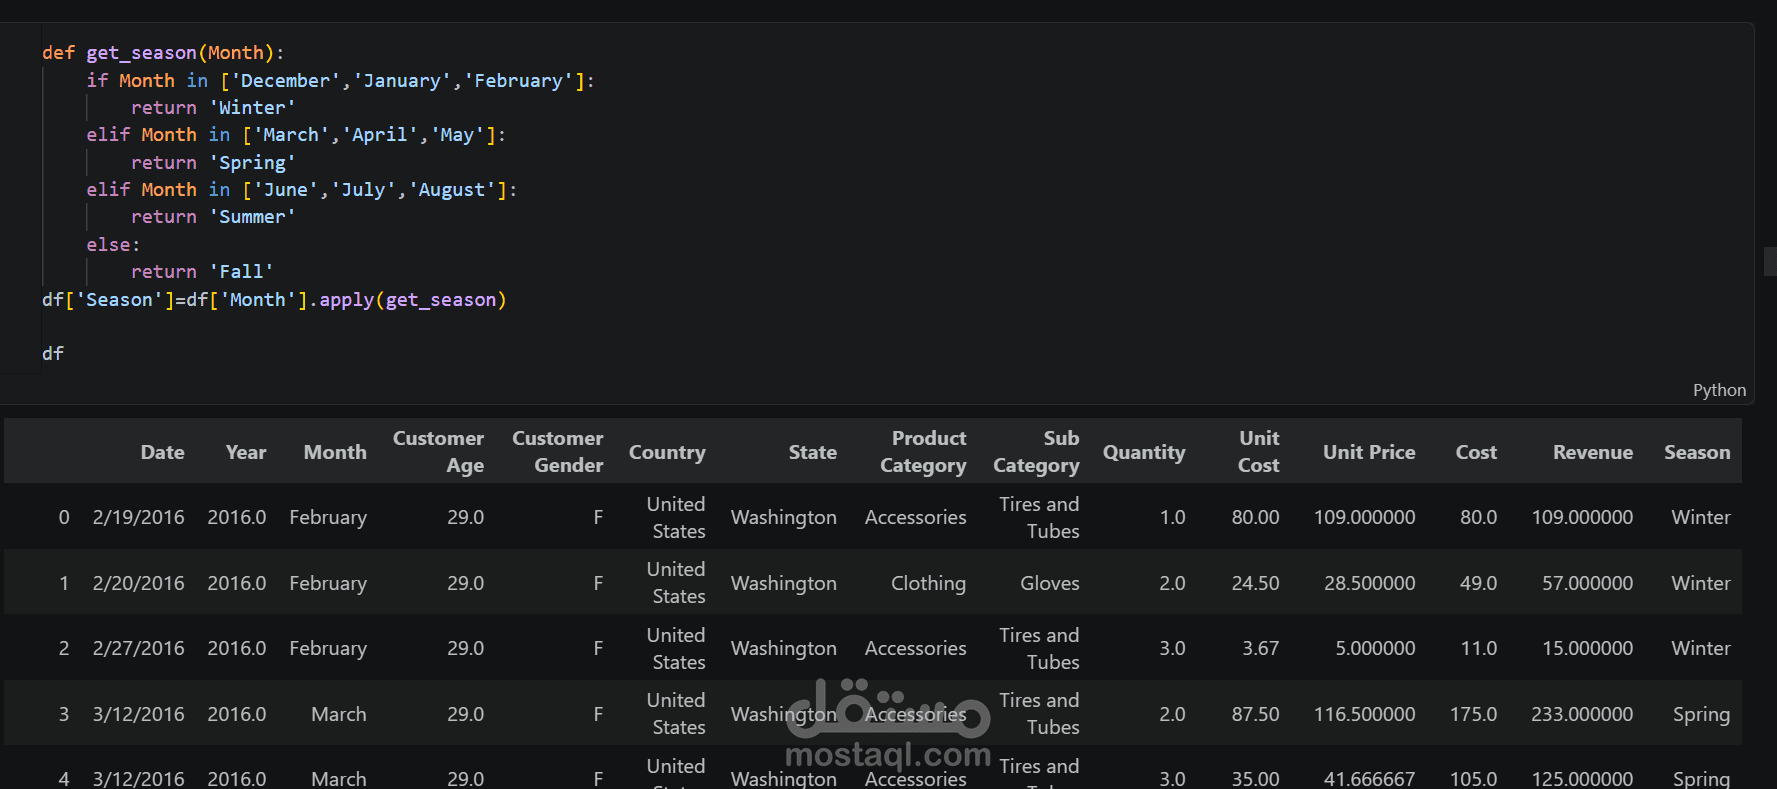Click the Date column header
Viewport: 1777px width, 789px height.
[162, 452]
